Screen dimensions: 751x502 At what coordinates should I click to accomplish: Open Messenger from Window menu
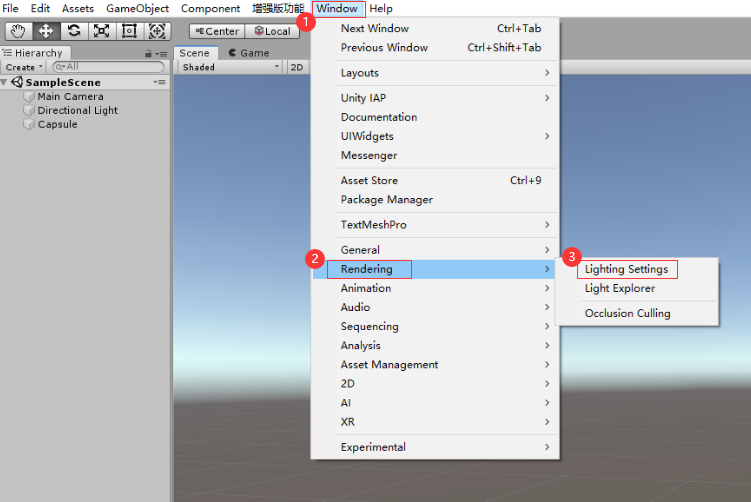tap(435, 155)
